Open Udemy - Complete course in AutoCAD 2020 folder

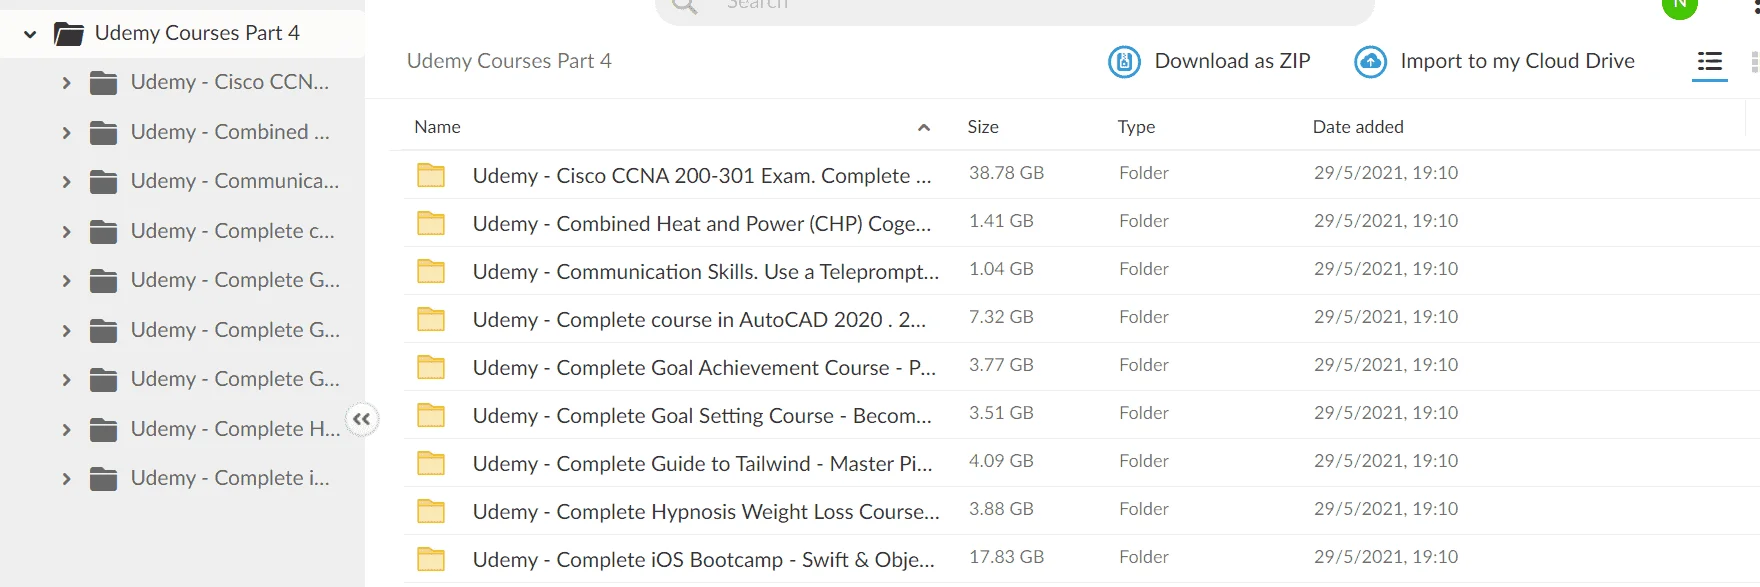(699, 320)
